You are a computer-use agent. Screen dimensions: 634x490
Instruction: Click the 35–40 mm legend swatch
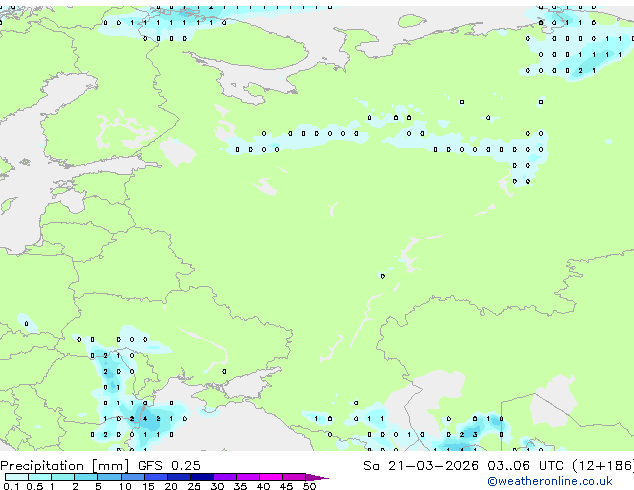coord(247,477)
